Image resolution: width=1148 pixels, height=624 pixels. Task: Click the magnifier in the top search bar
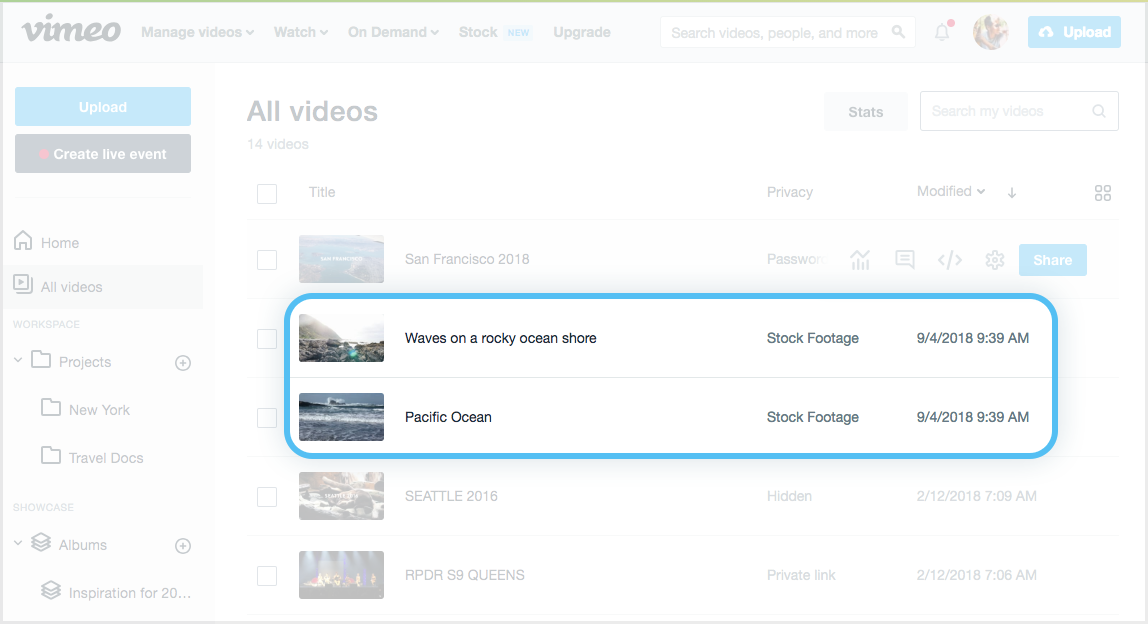tap(898, 32)
